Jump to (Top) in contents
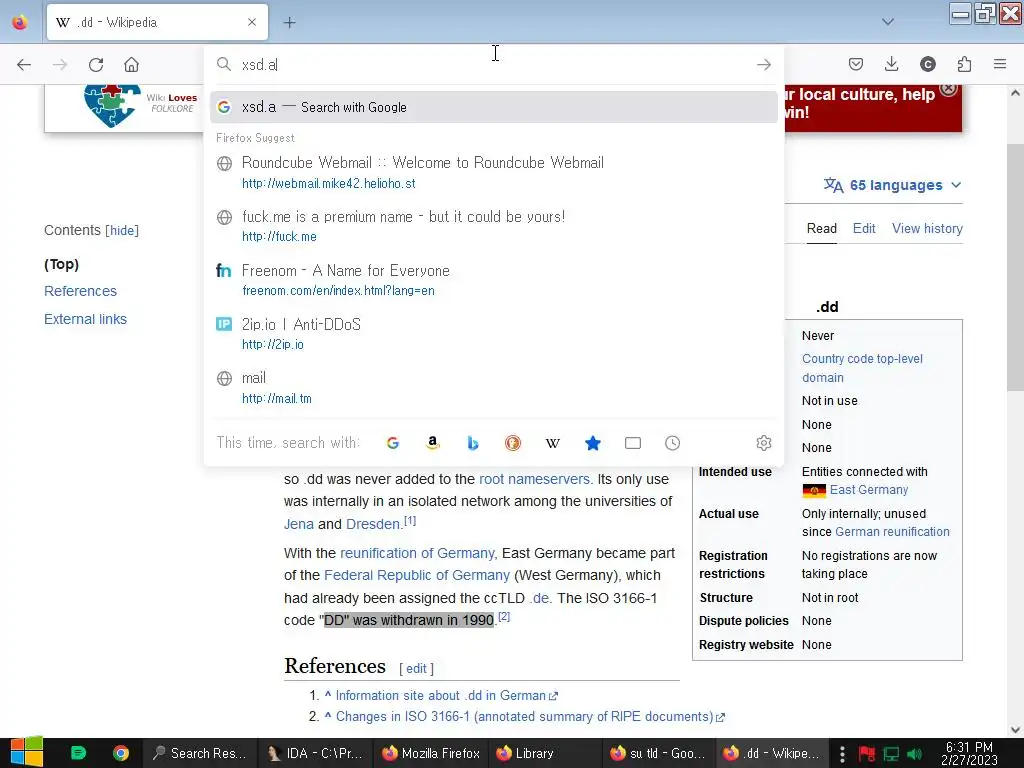Screen dimensions: 1024x768 pyautogui.click(x=61, y=264)
